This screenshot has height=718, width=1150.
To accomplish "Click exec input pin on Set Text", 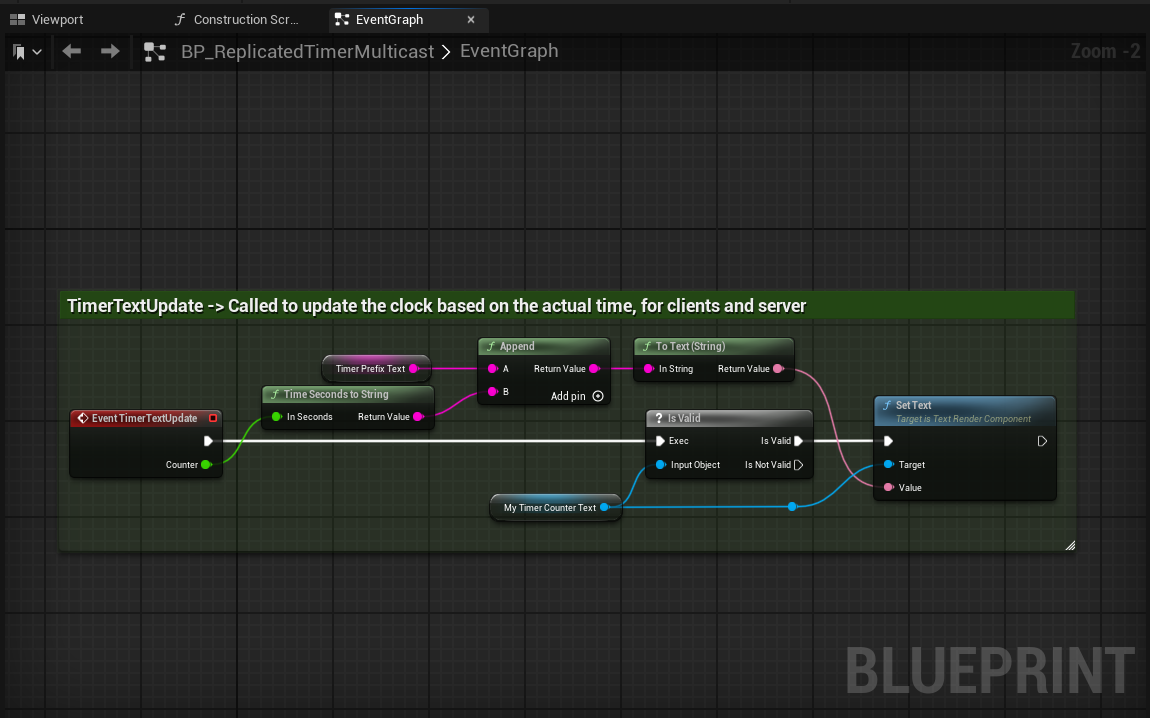I will tap(888, 441).
